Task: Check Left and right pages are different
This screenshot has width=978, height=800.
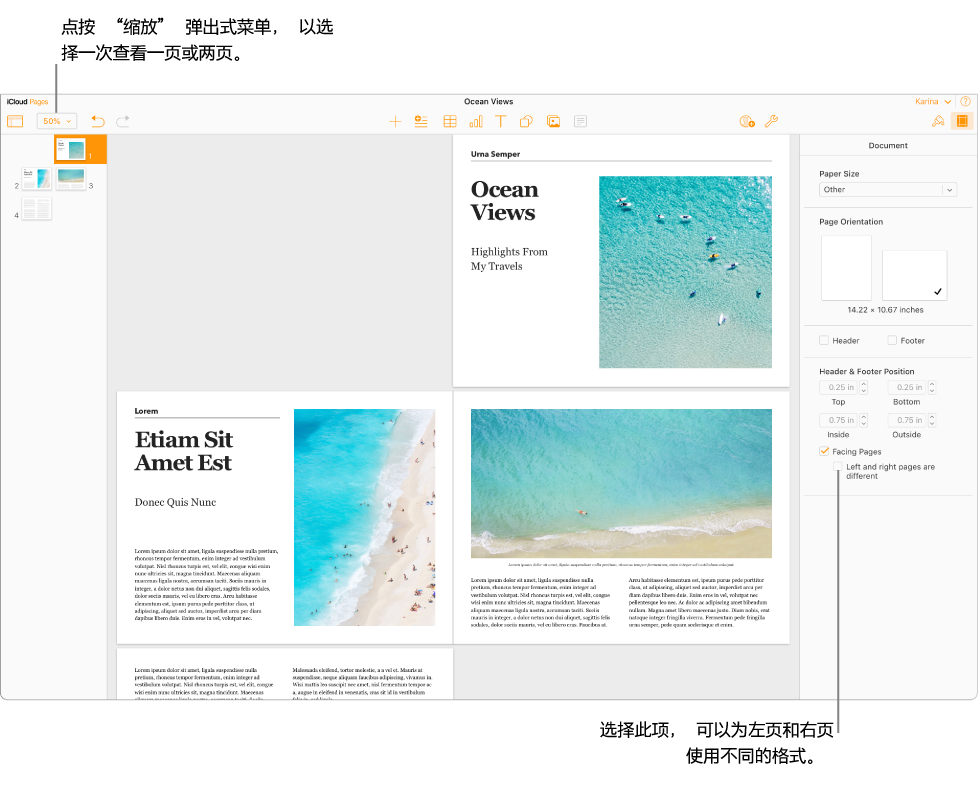Action: [x=838, y=466]
